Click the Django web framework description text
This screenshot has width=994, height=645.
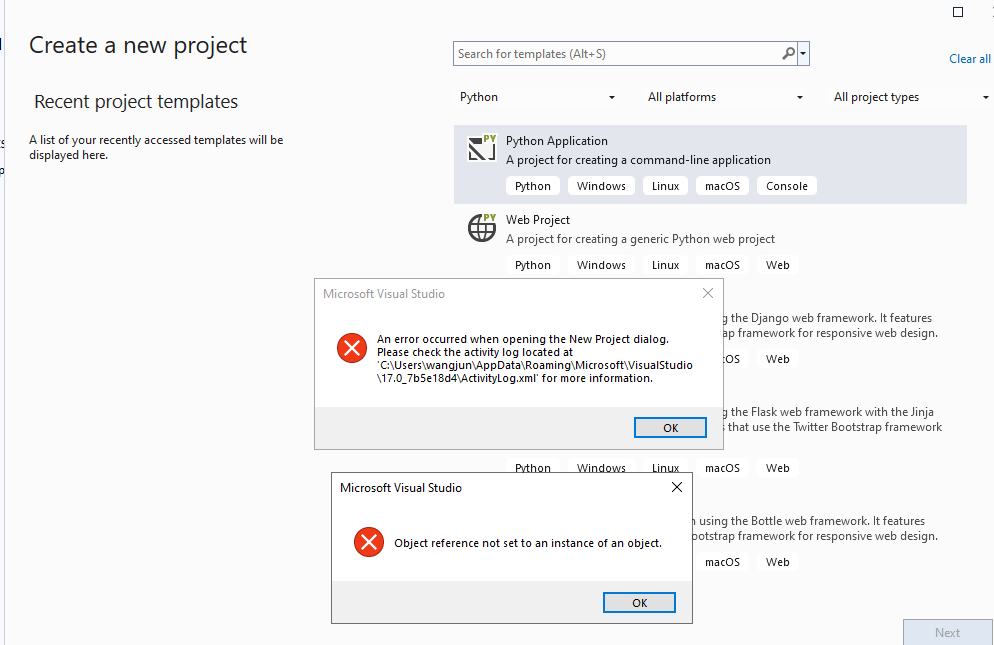[830, 325]
